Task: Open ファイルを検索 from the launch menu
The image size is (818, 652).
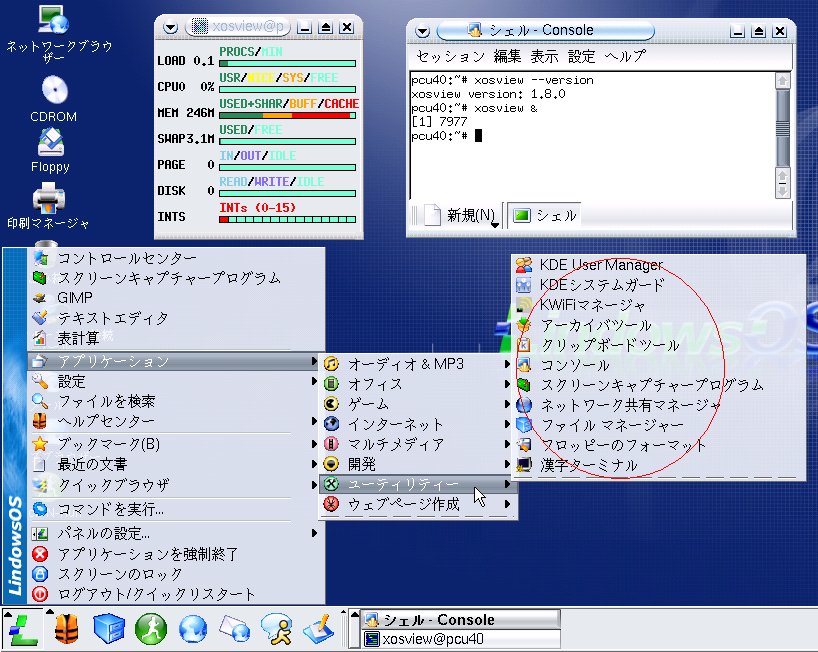Action: tap(176, 401)
